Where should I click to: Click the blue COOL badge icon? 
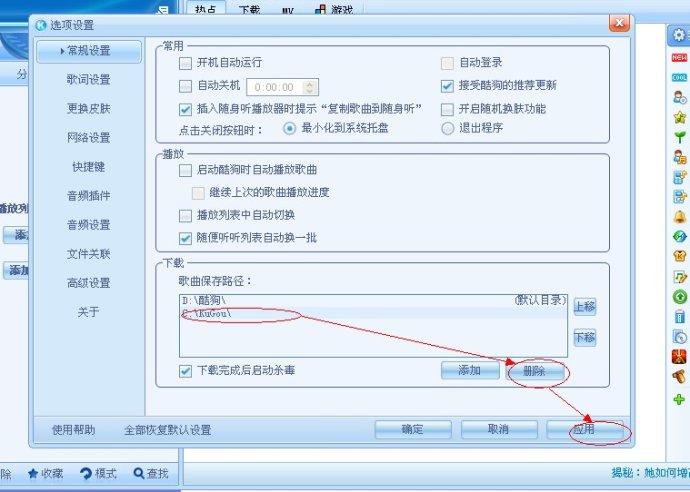679,77
